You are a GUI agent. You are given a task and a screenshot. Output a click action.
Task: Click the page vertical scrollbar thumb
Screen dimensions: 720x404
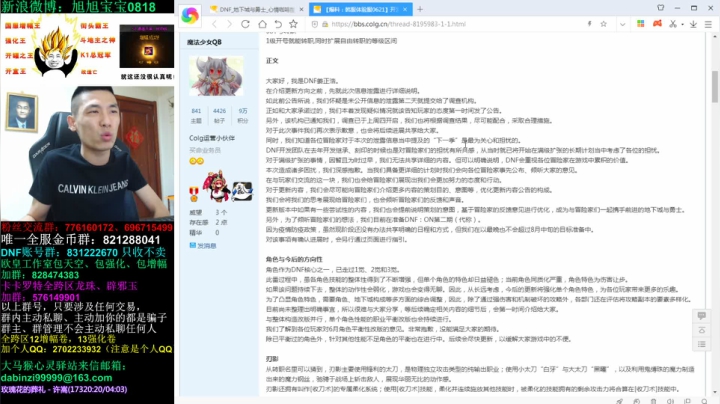click(714, 86)
